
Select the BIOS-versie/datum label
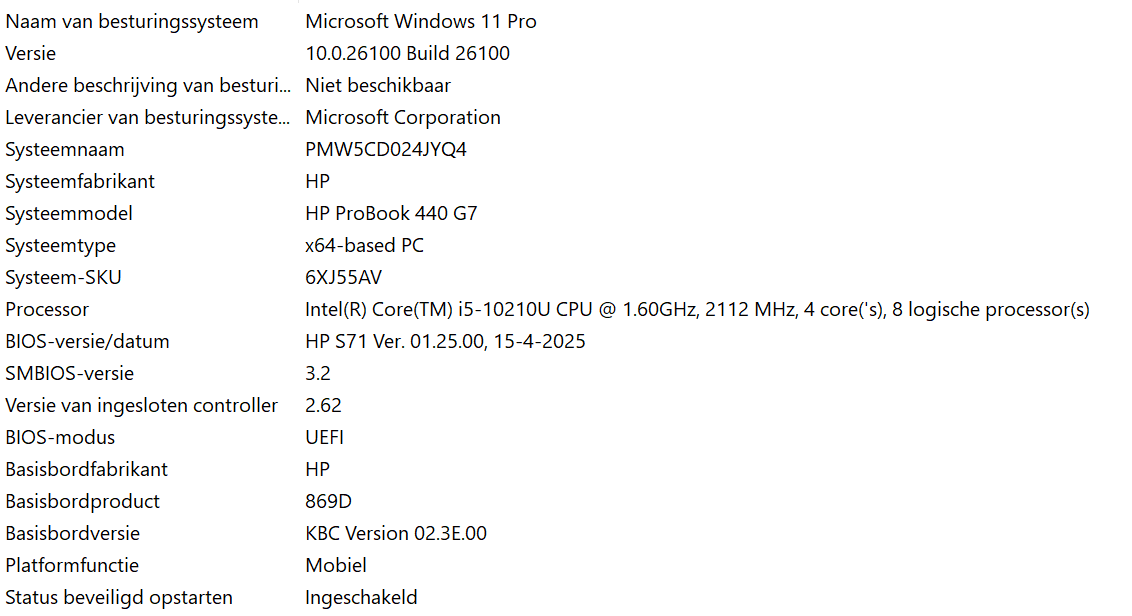[x=87, y=342]
